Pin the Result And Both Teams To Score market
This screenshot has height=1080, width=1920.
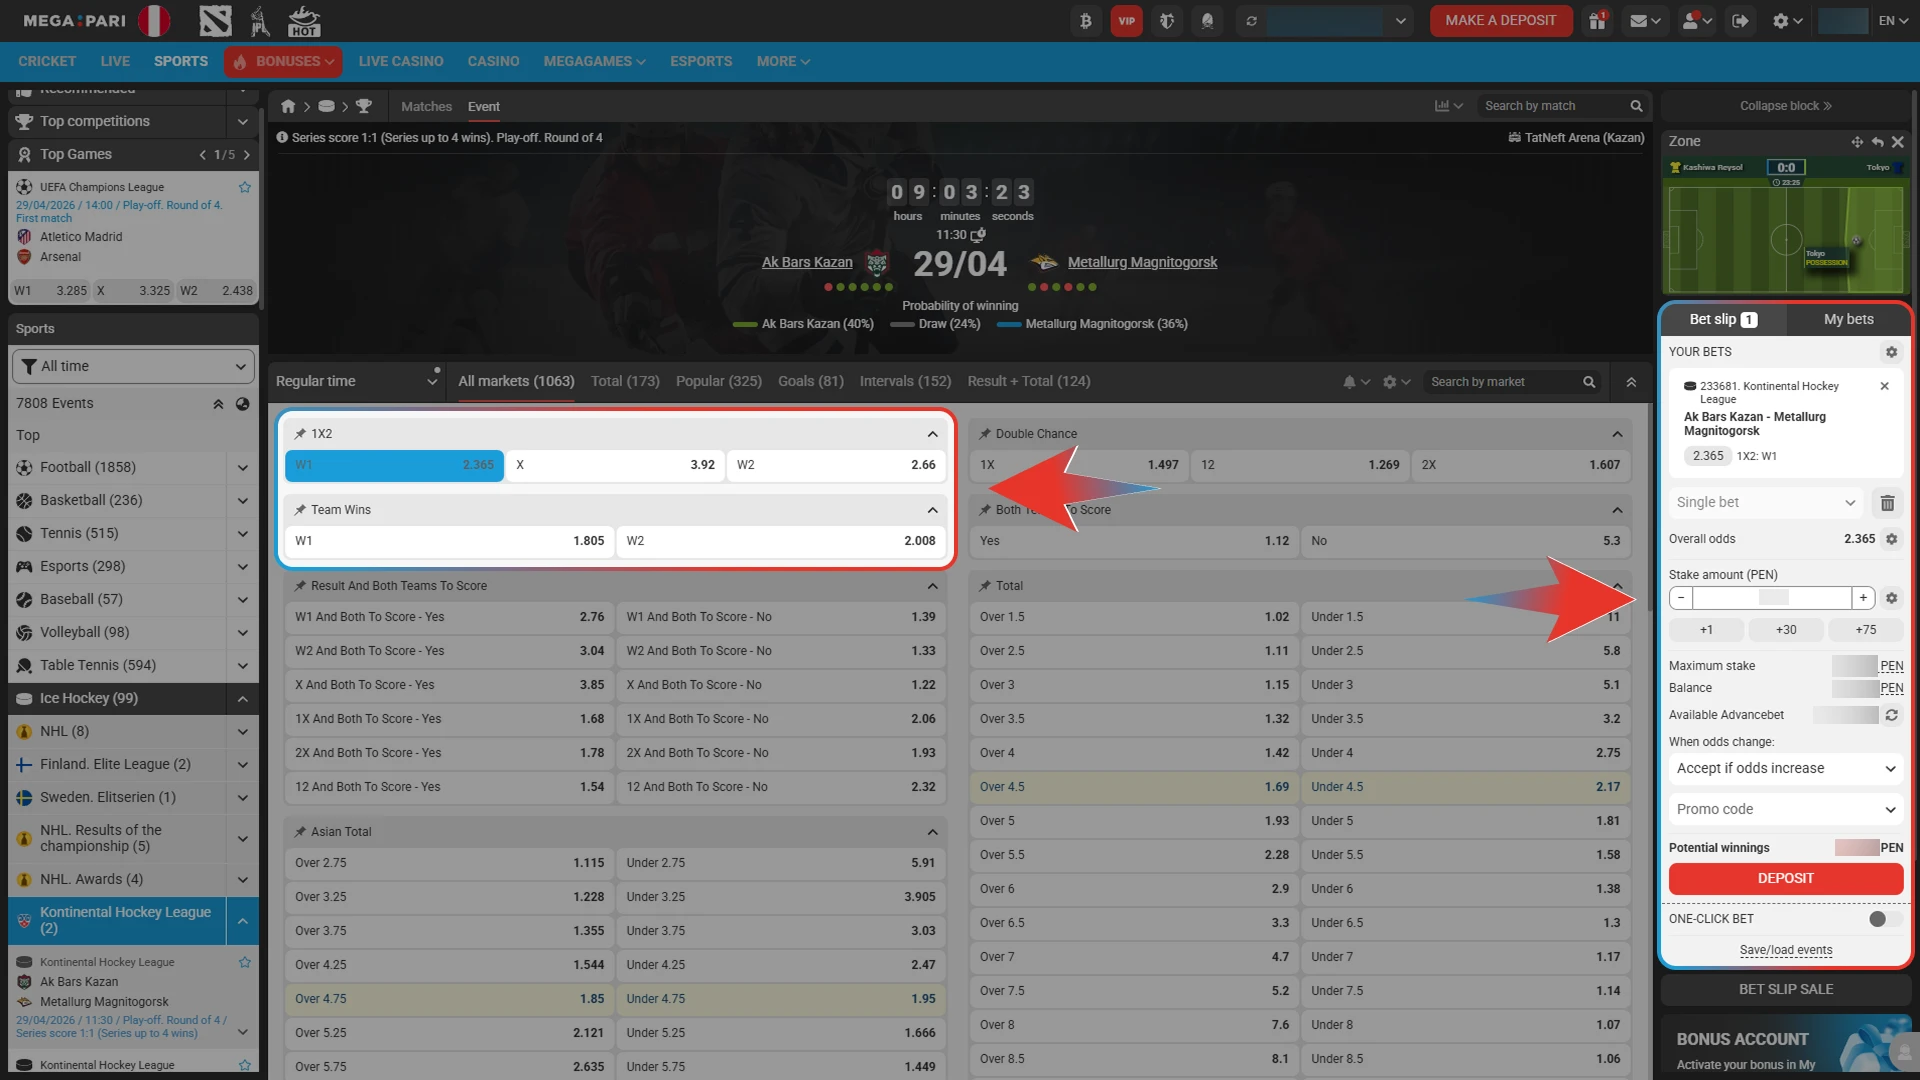300,586
